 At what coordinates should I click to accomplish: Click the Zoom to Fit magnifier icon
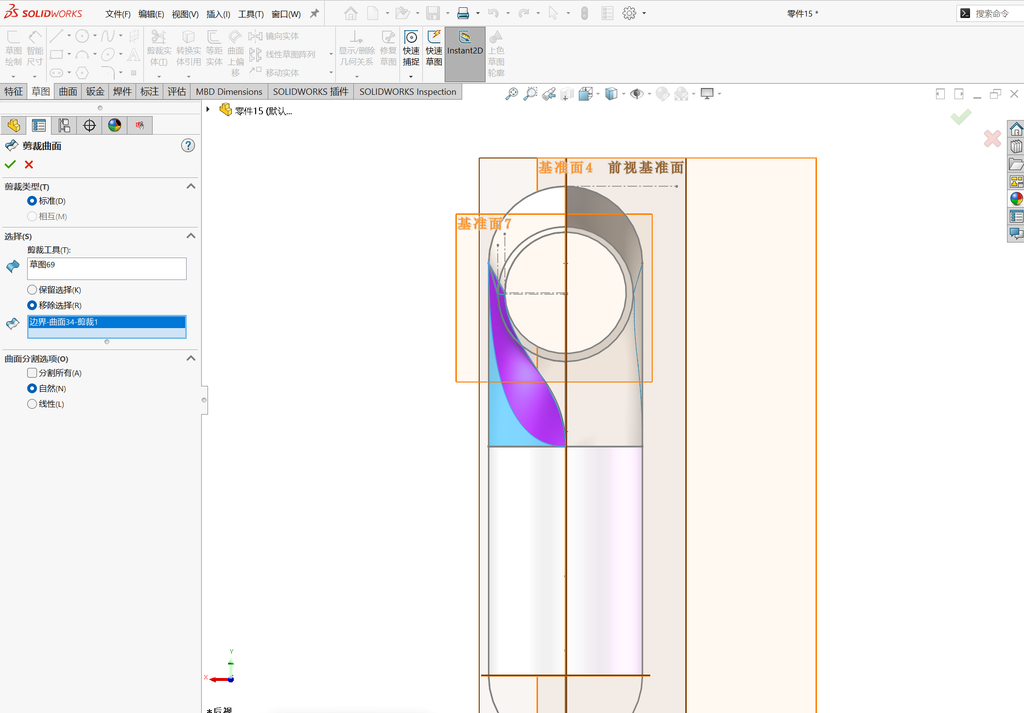(511, 94)
